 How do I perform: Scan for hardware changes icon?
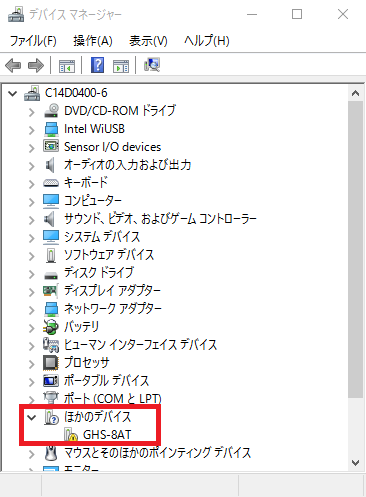[152, 65]
